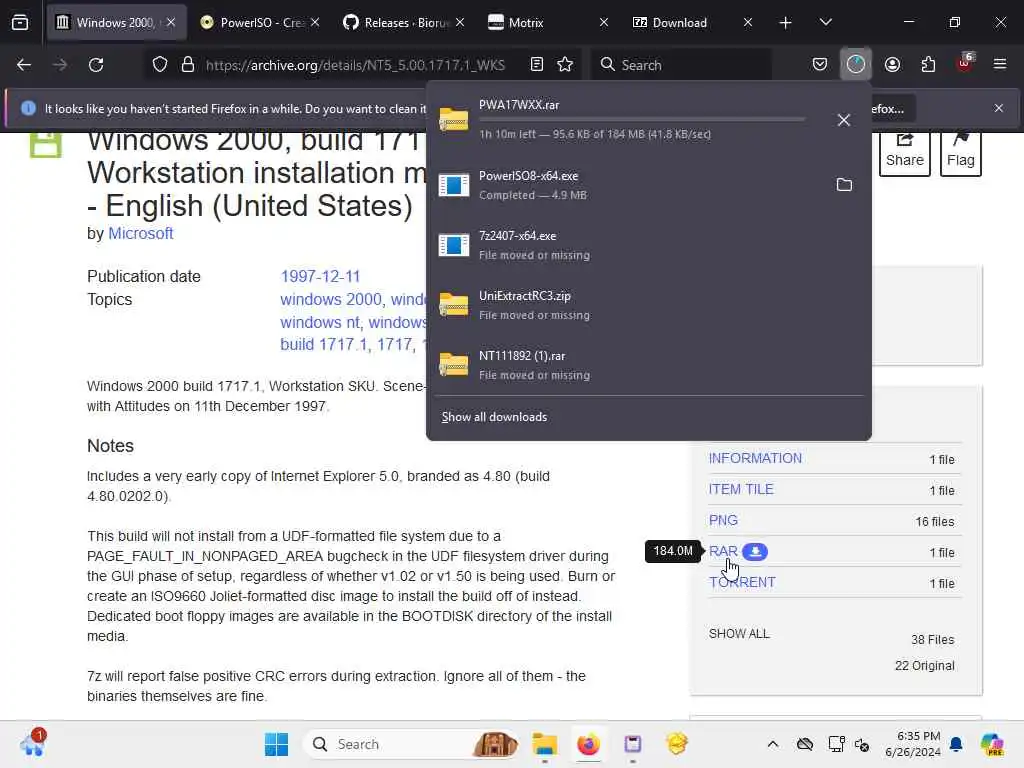Show PowerISO8-x64.exe in folder
The width and height of the screenshot is (1024, 768).
[844, 185]
